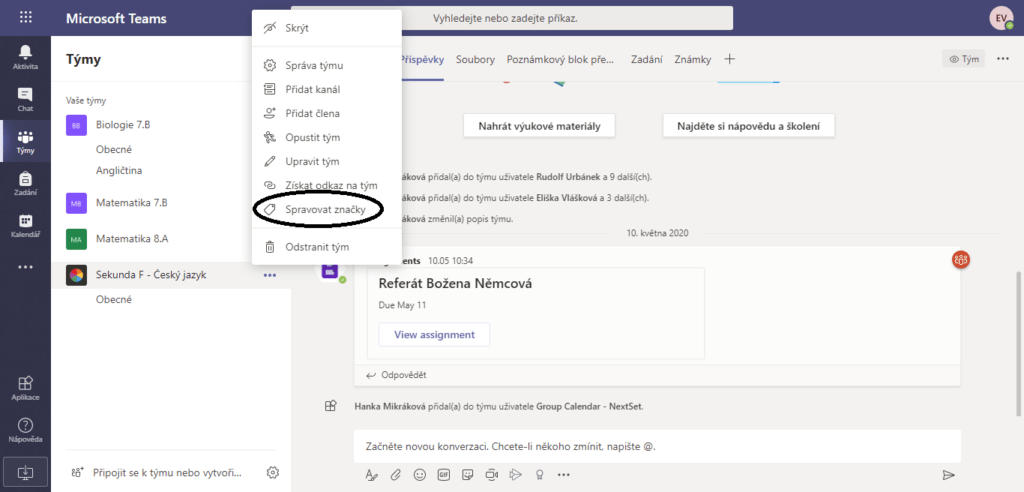Click Nahrát výukové materiály button

539,126
